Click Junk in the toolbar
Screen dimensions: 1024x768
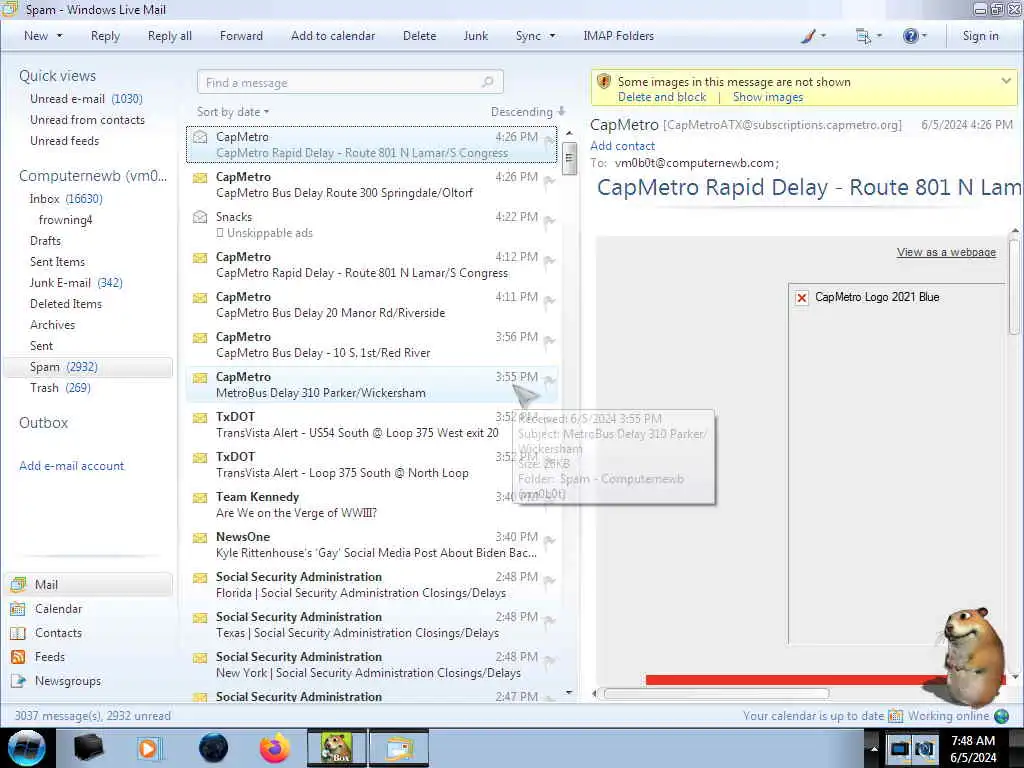(475, 36)
